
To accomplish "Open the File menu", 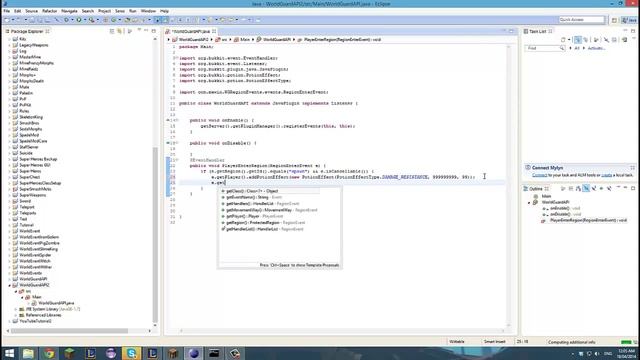I will 7,11.
